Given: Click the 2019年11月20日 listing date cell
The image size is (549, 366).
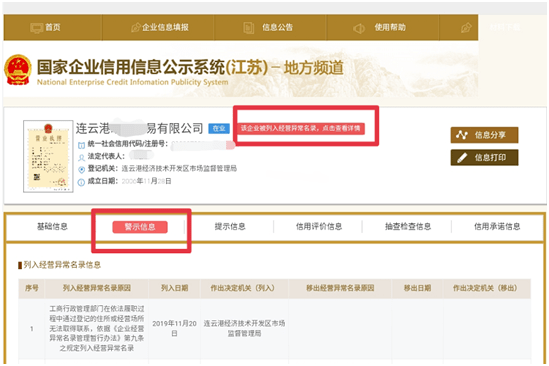Looking at the screenshot, I should pyautogui.click(x=174, y=329).
